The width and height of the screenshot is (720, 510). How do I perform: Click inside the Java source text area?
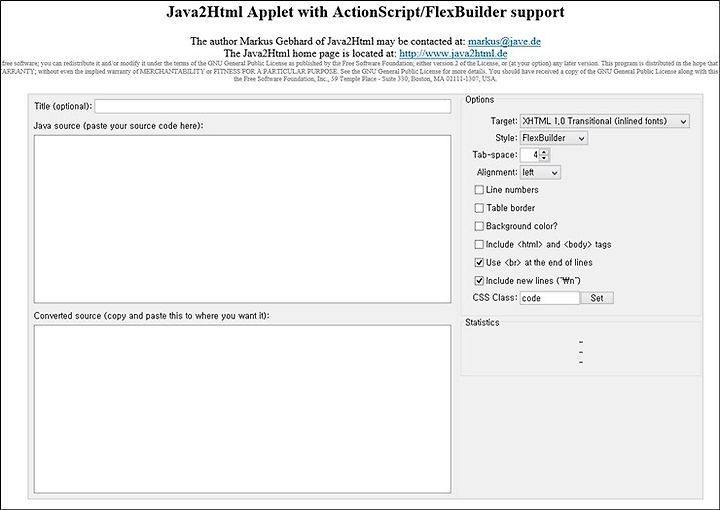coord(242,219)
